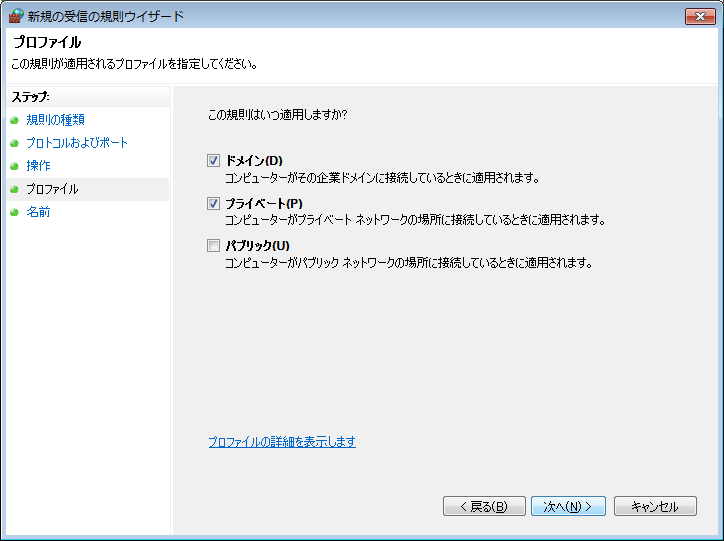Open the プロトコルおよびポート step

point(77,143)
